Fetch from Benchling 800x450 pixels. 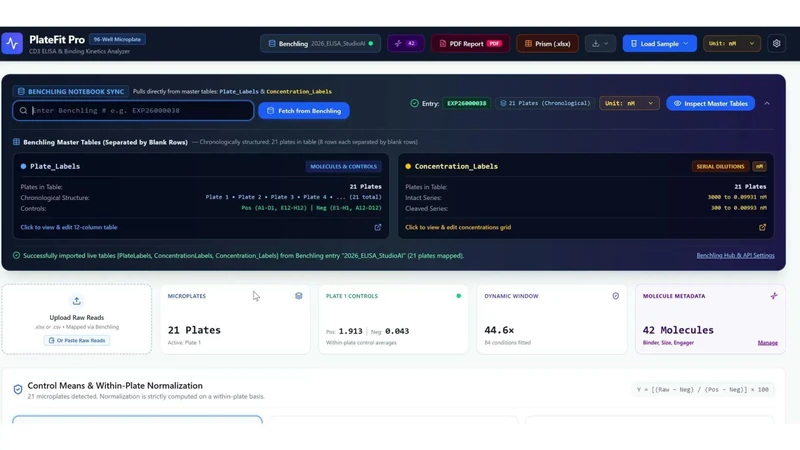304,111
